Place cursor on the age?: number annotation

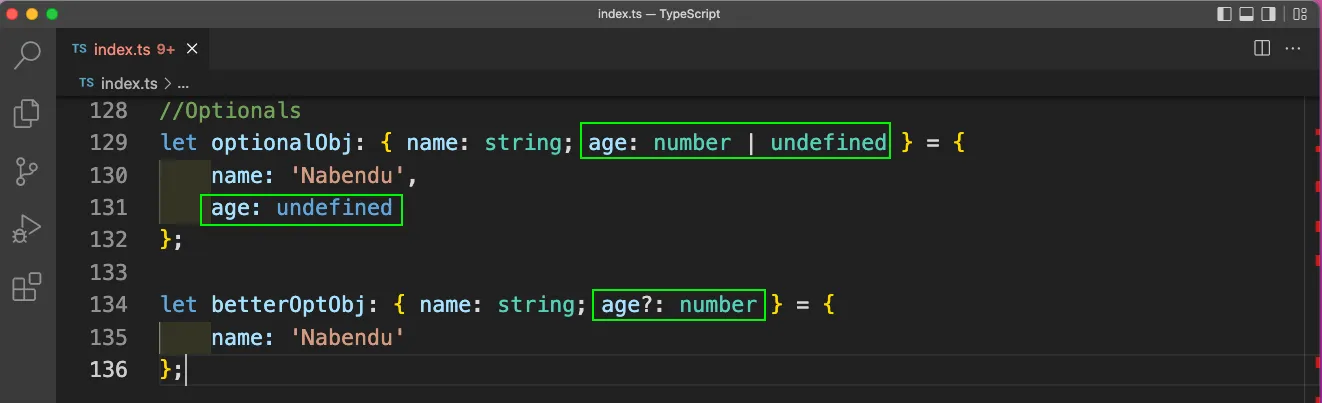click(679, 304)
